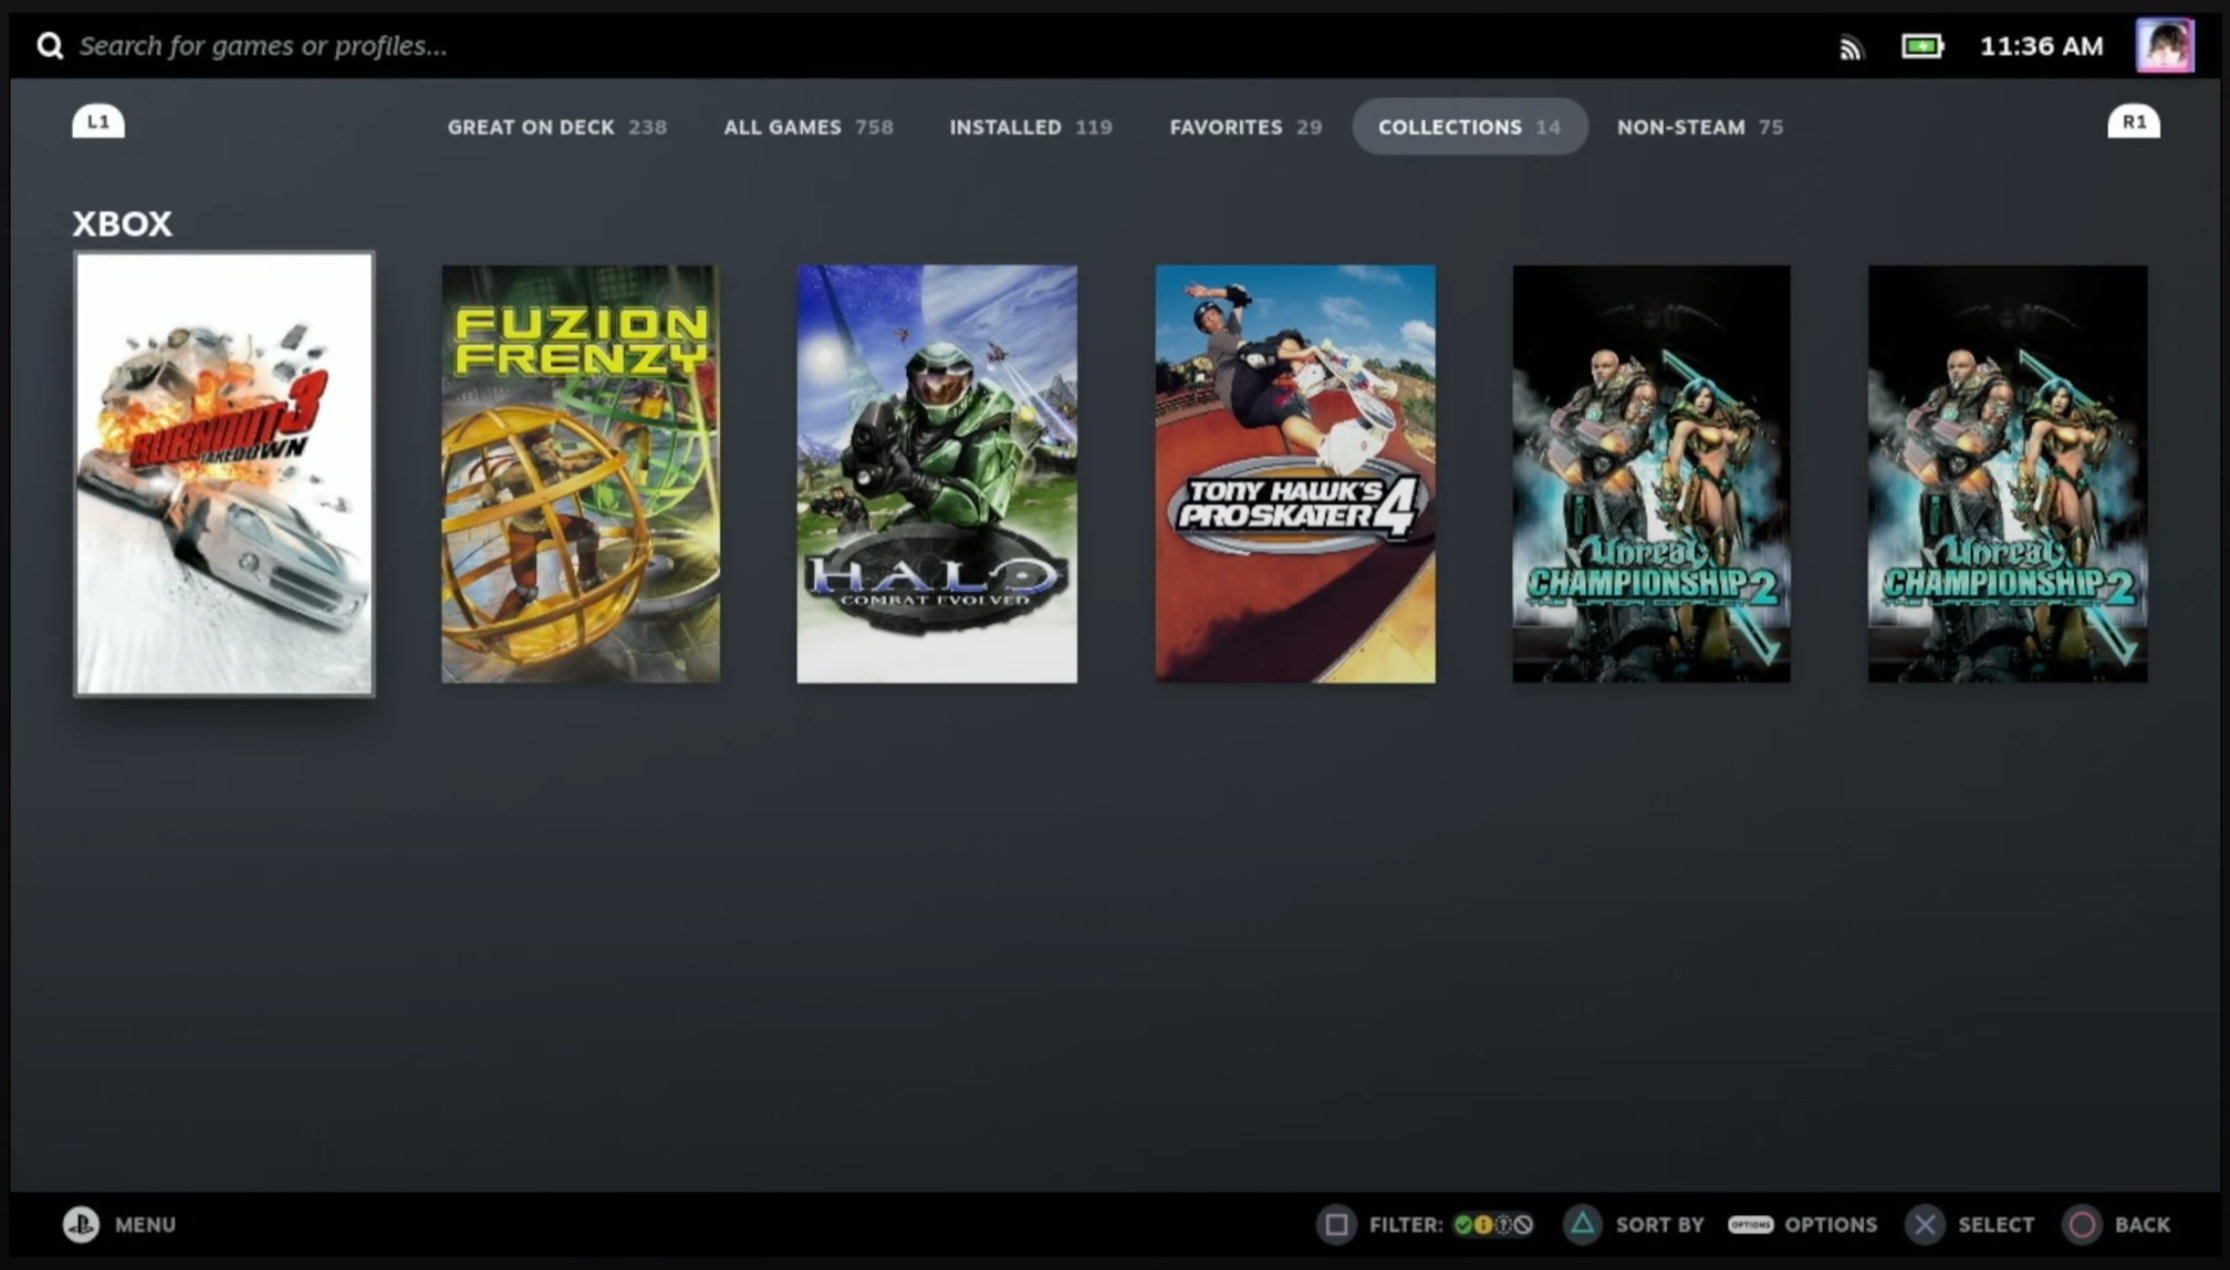This screenshot has width=2230, height=1270.
Task: Click the 11:36 AM clock
Action: click(2041, 46)
